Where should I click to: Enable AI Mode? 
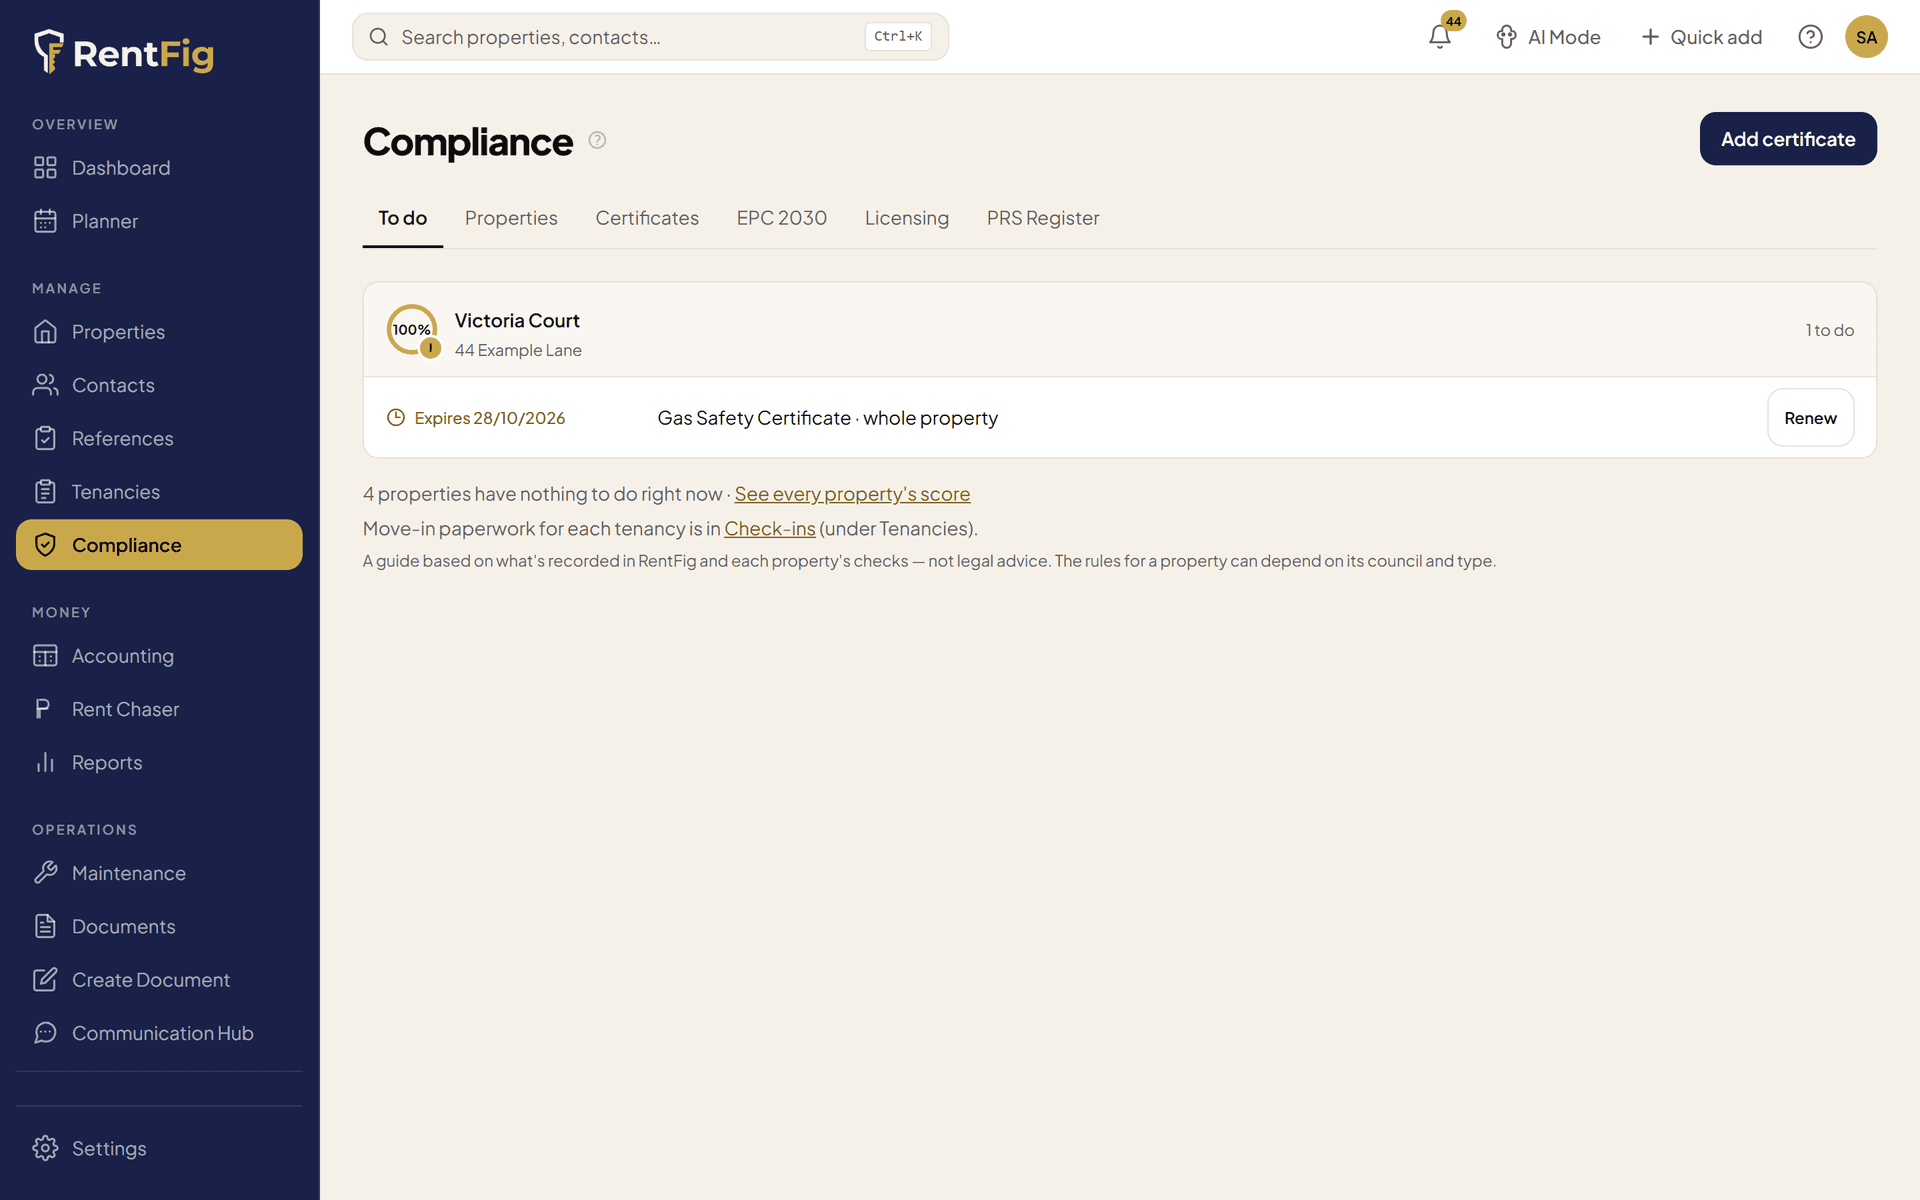(x=1548, y=37)
